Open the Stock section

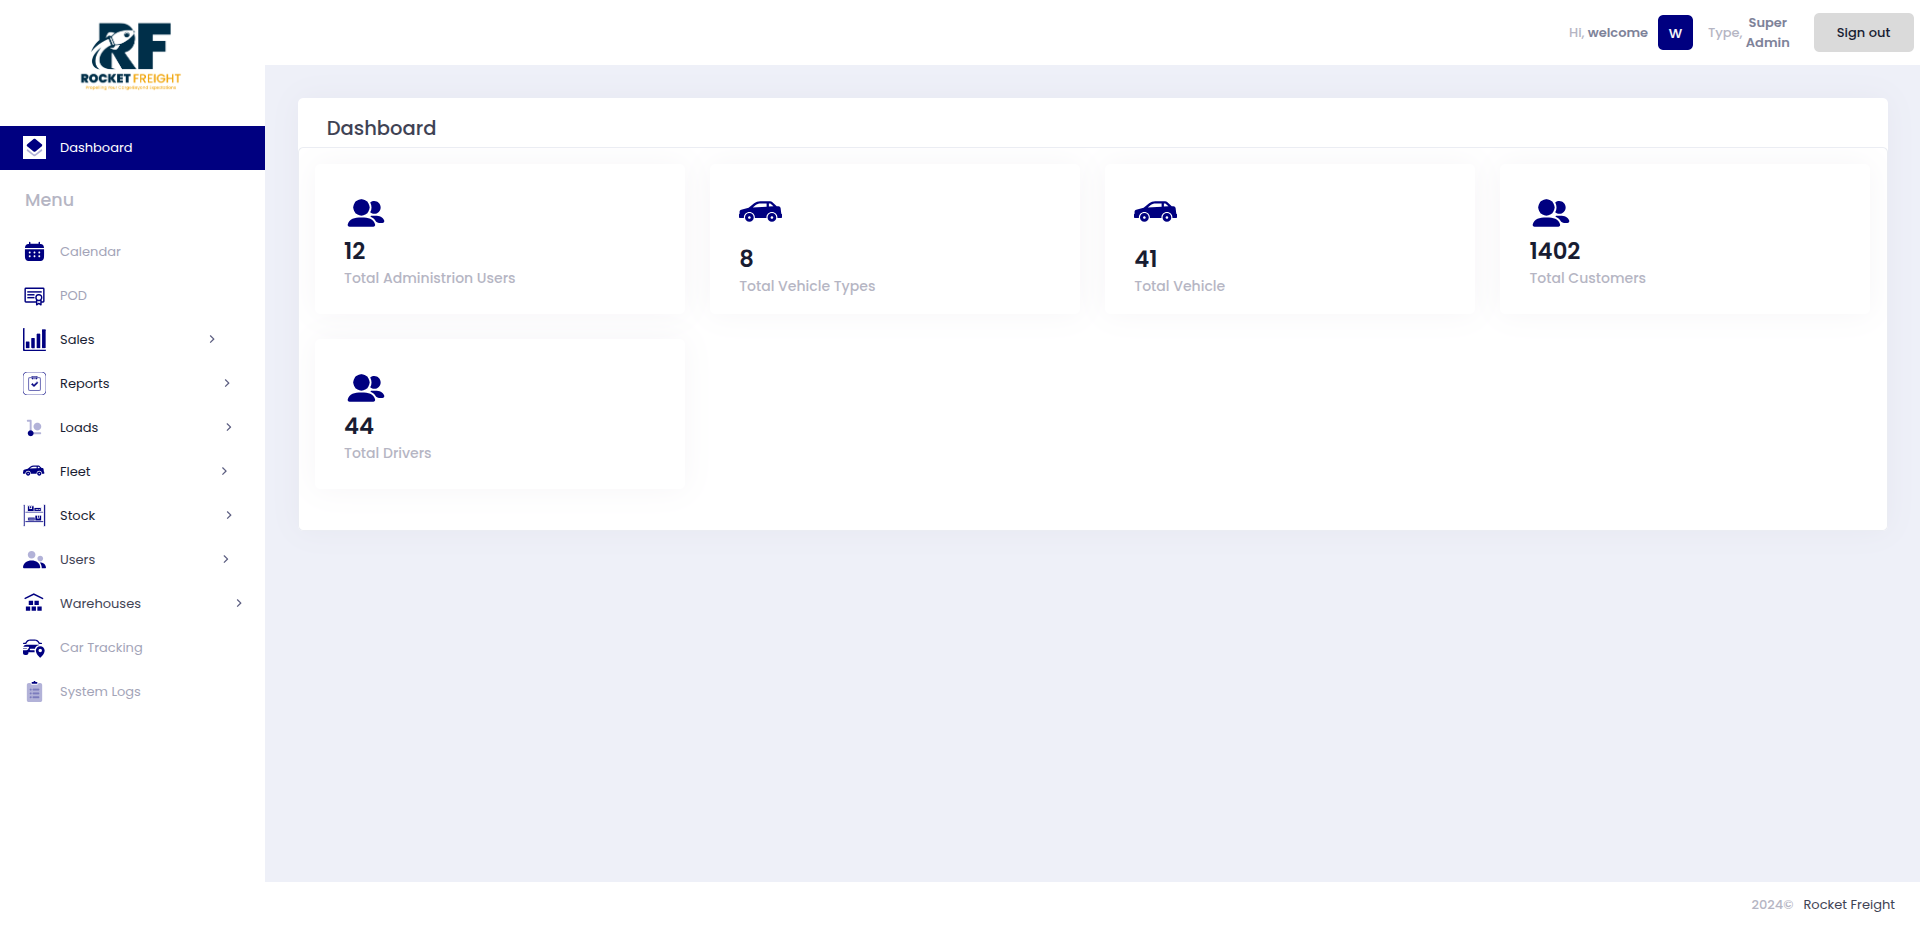(x=77, y=515)
